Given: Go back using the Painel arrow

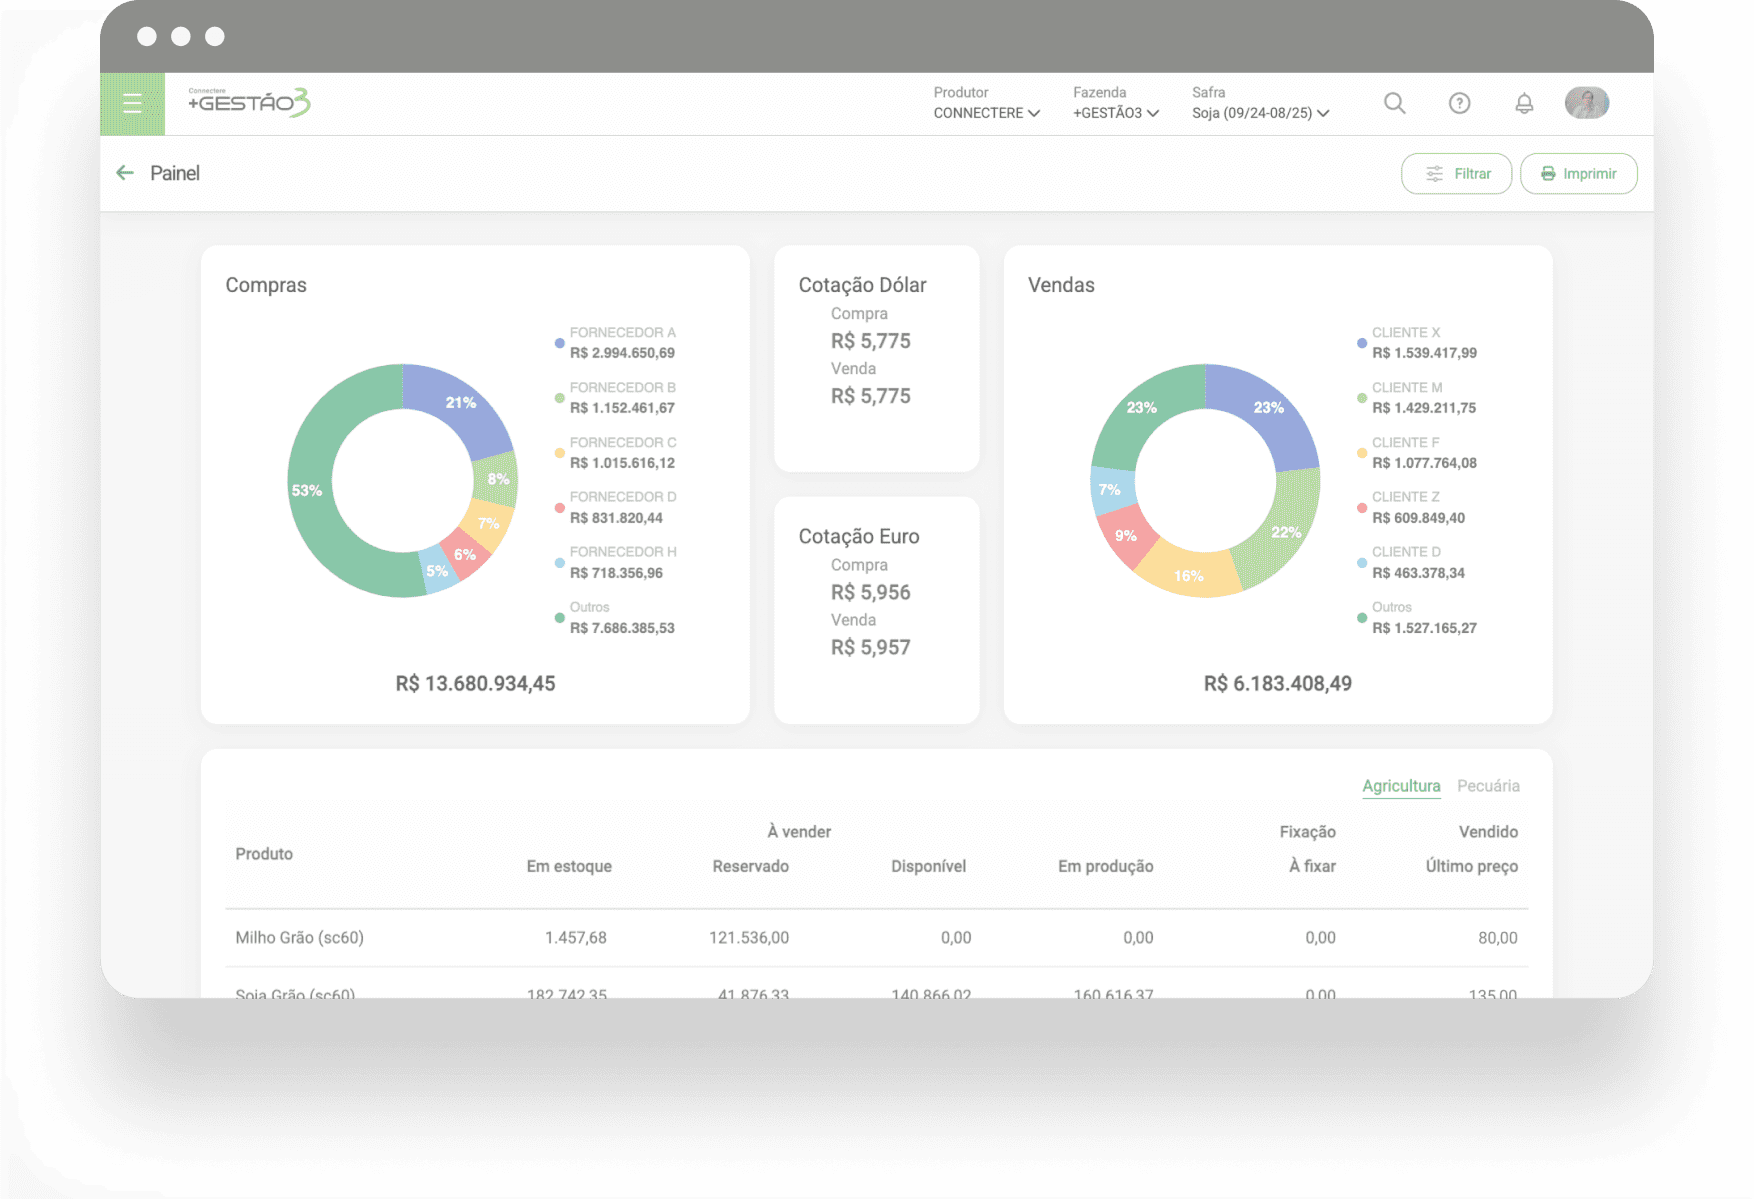Looking at the screenshot, I should [125, 173].
